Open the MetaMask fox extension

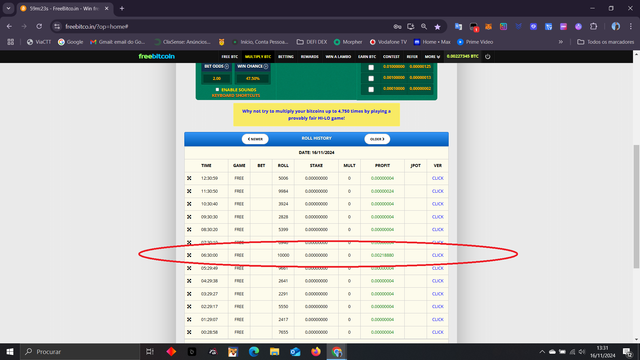488,27
